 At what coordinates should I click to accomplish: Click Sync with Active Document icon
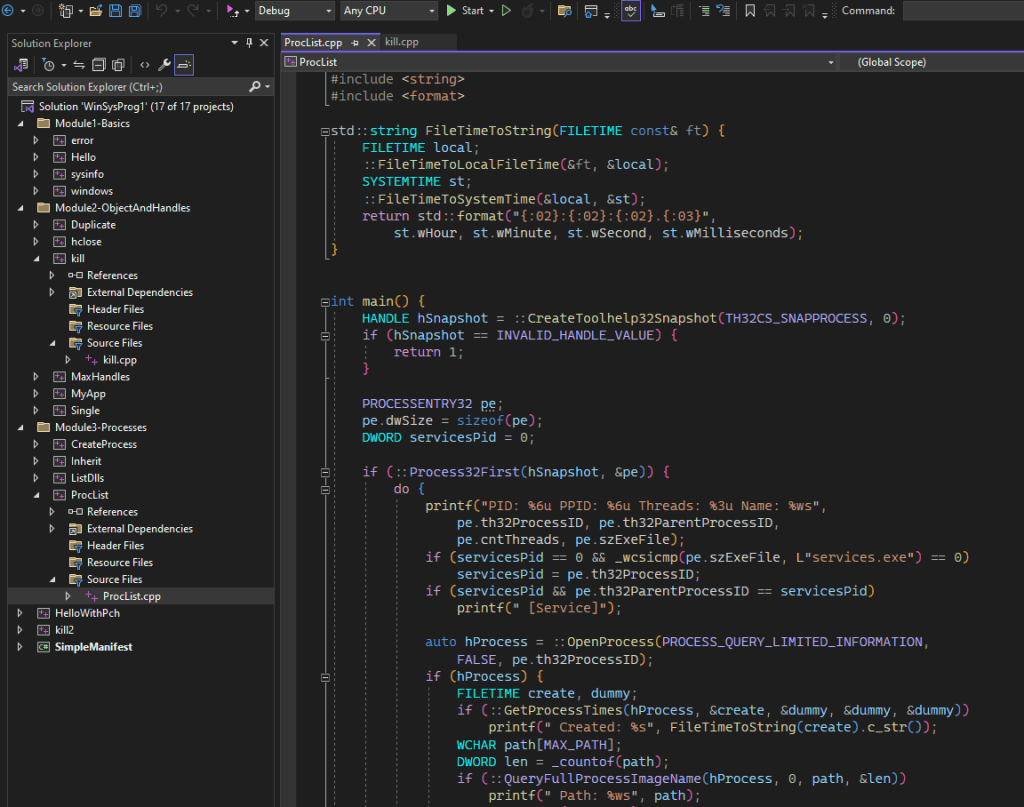coord(79,65)
